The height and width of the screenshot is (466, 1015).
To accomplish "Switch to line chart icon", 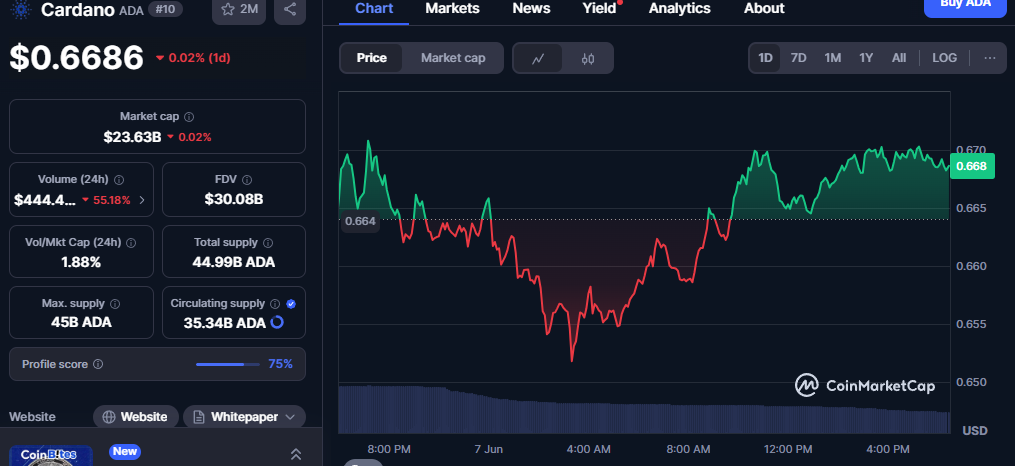I will 537,58.
